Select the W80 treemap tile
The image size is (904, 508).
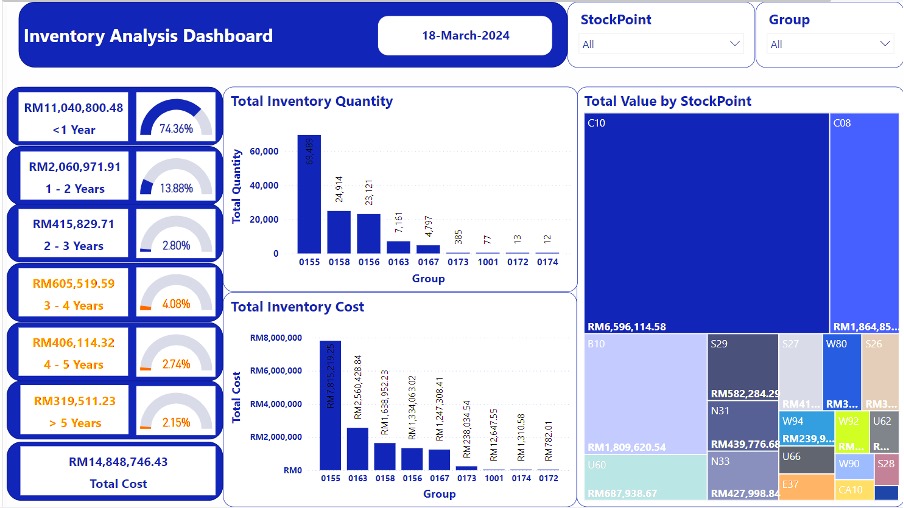tap(841, 371)
